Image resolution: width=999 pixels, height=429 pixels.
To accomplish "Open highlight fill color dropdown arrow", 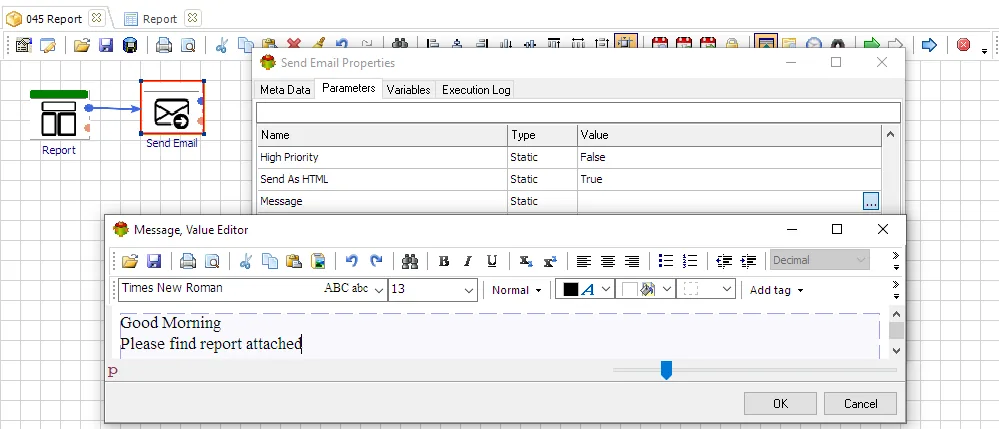I will tap(667, 289).
